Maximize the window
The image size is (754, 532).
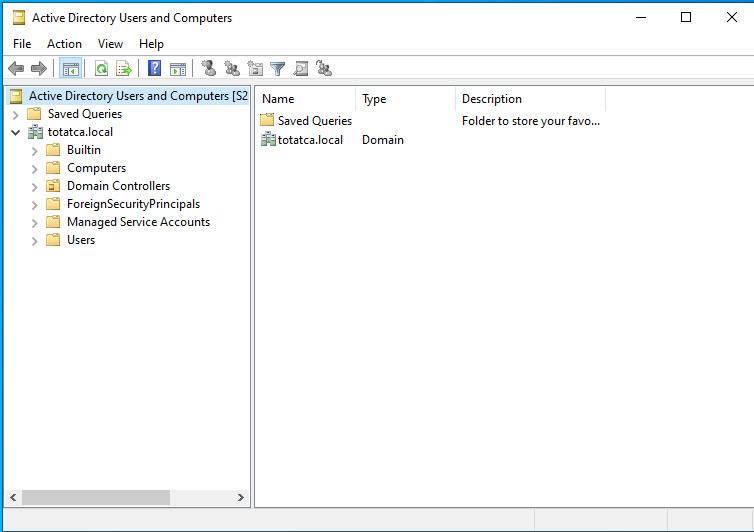pyautogui.click(x=686, y=18)
